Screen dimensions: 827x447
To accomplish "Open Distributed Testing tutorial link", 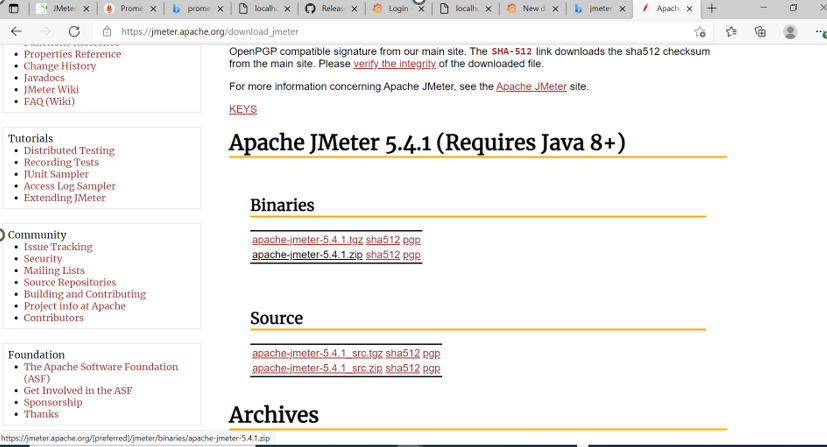I will pyautogui.click(x=69, y=151).
